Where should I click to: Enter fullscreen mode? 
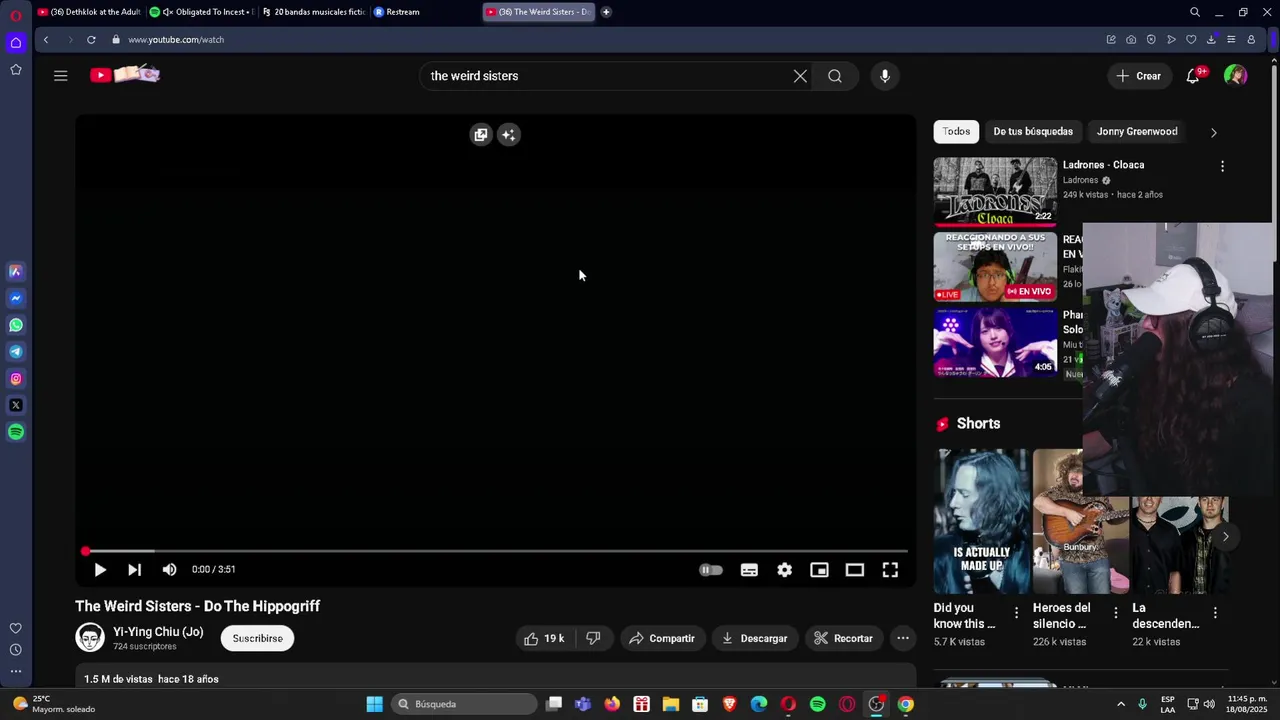[890, 570]
